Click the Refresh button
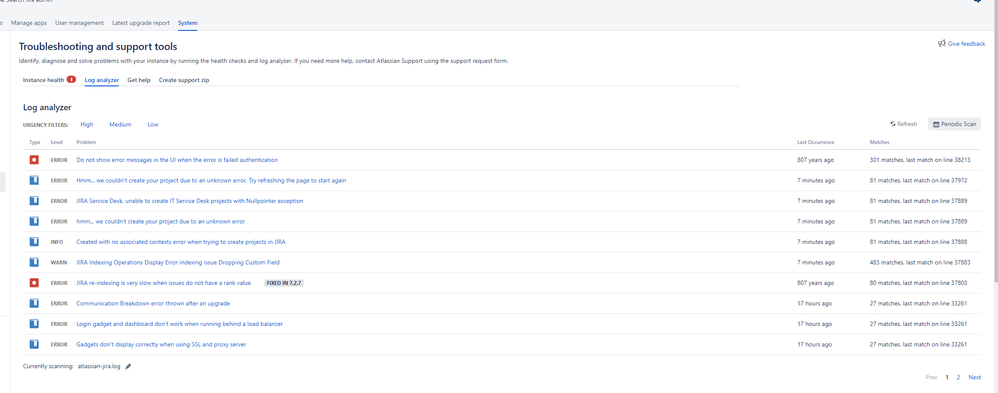The image size is (998, 393). coord(904,124)
